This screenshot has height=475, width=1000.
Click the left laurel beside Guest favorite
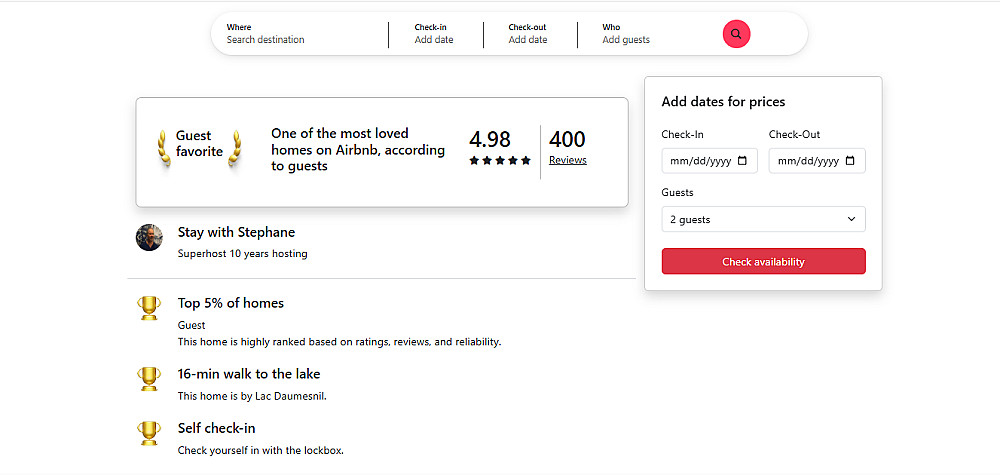[163, 149]
